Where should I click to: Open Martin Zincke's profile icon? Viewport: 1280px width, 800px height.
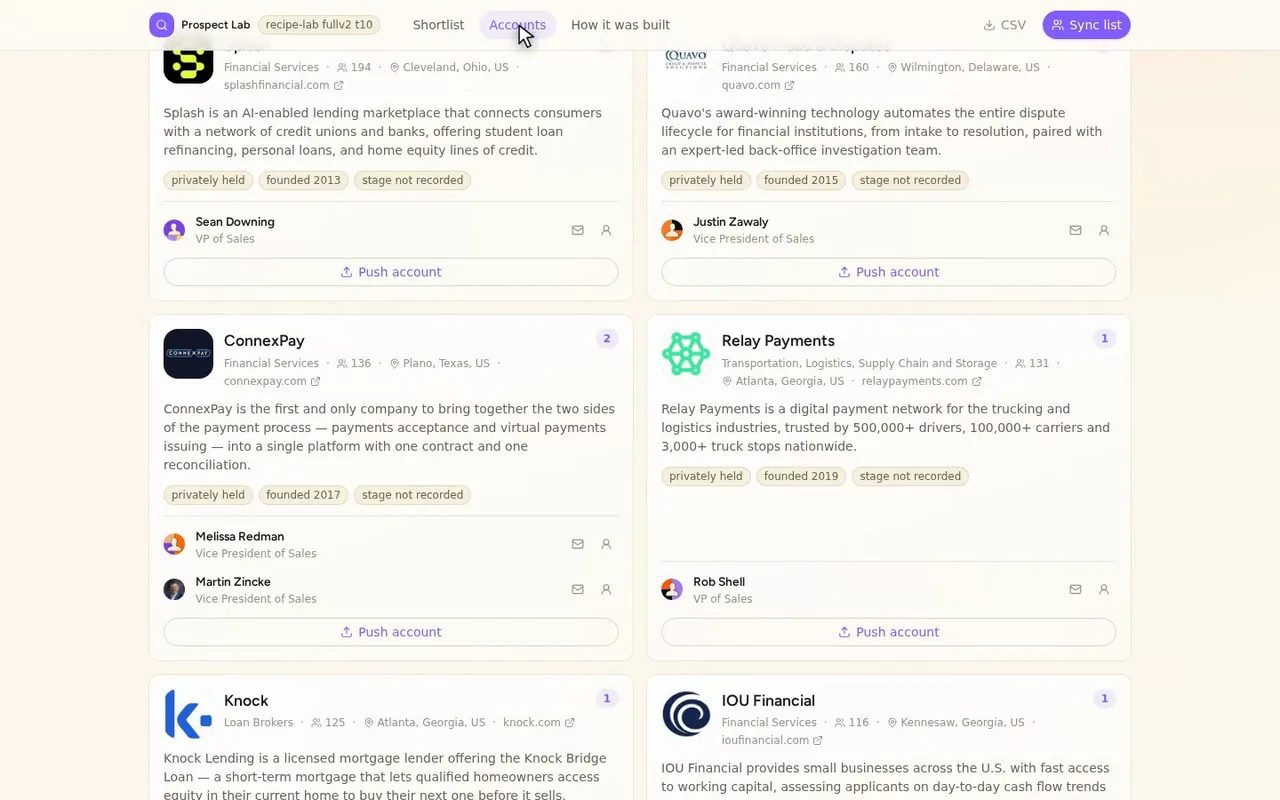(606, 589)
